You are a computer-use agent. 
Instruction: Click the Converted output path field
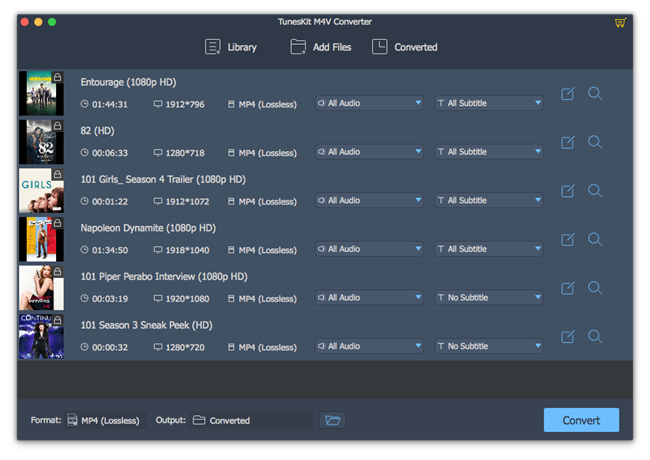[x=251, y=420]
